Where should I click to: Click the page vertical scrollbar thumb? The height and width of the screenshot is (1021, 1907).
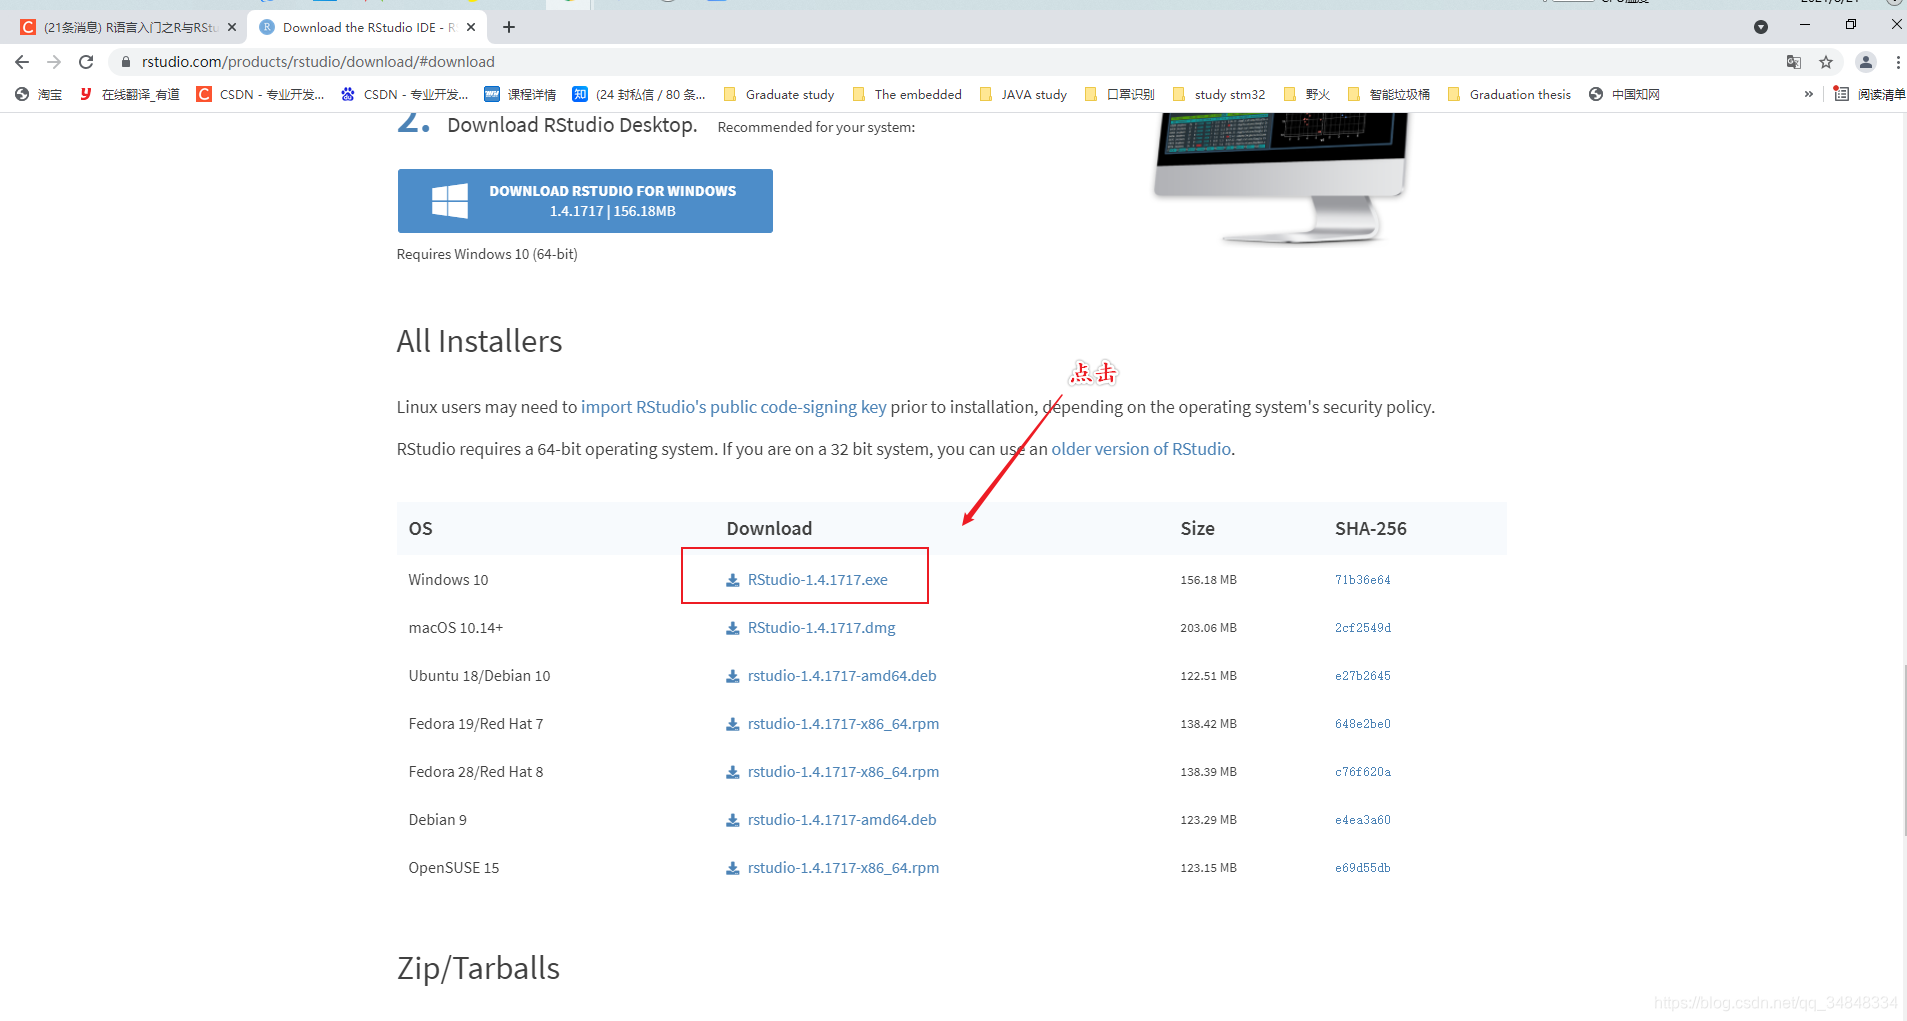(1904, 750)
